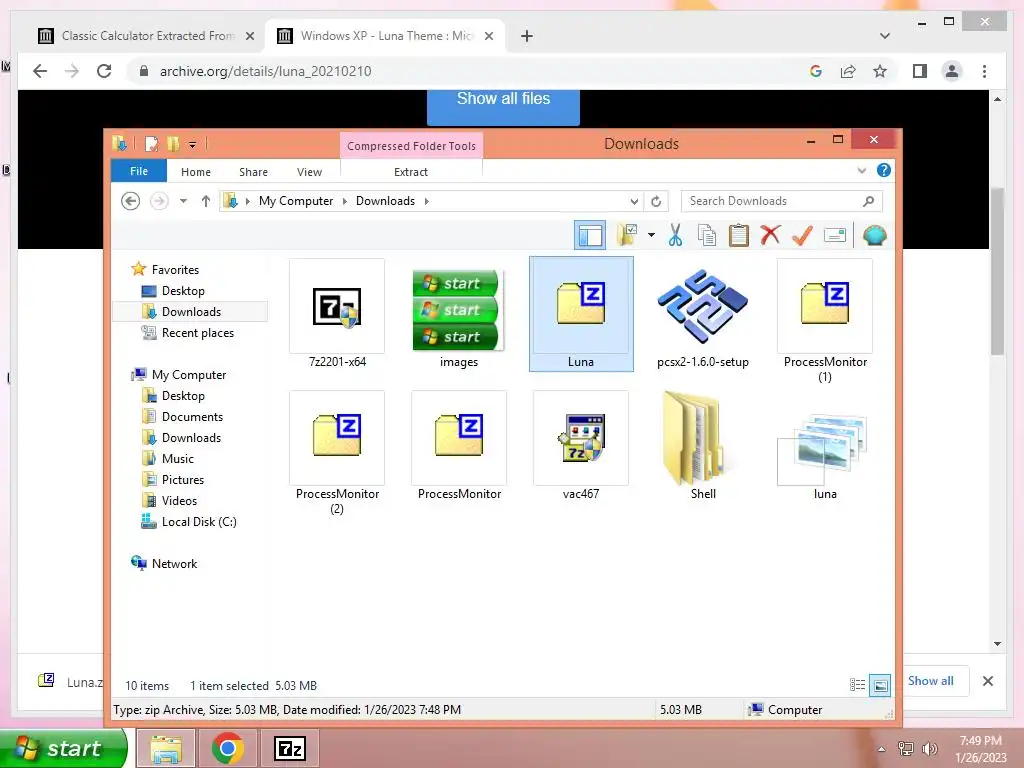Viewport: 1024px width, 768px height.
Task: Select the vac467 installer file
Action: coord(581,446)
